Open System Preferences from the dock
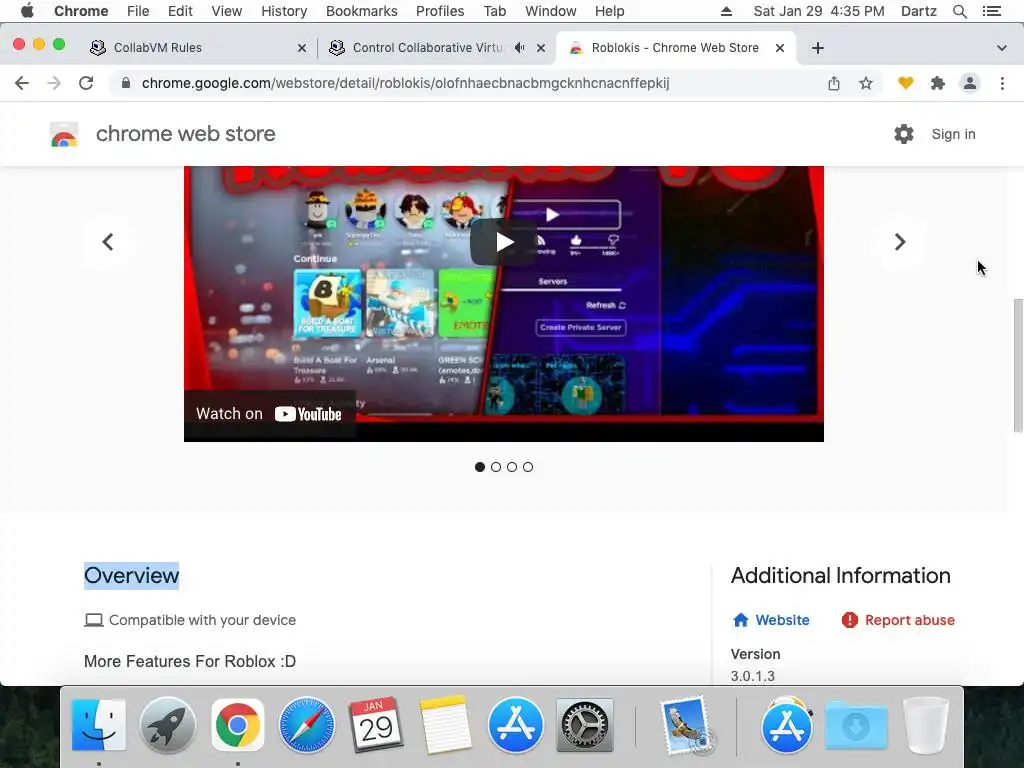 click(584, 724)
